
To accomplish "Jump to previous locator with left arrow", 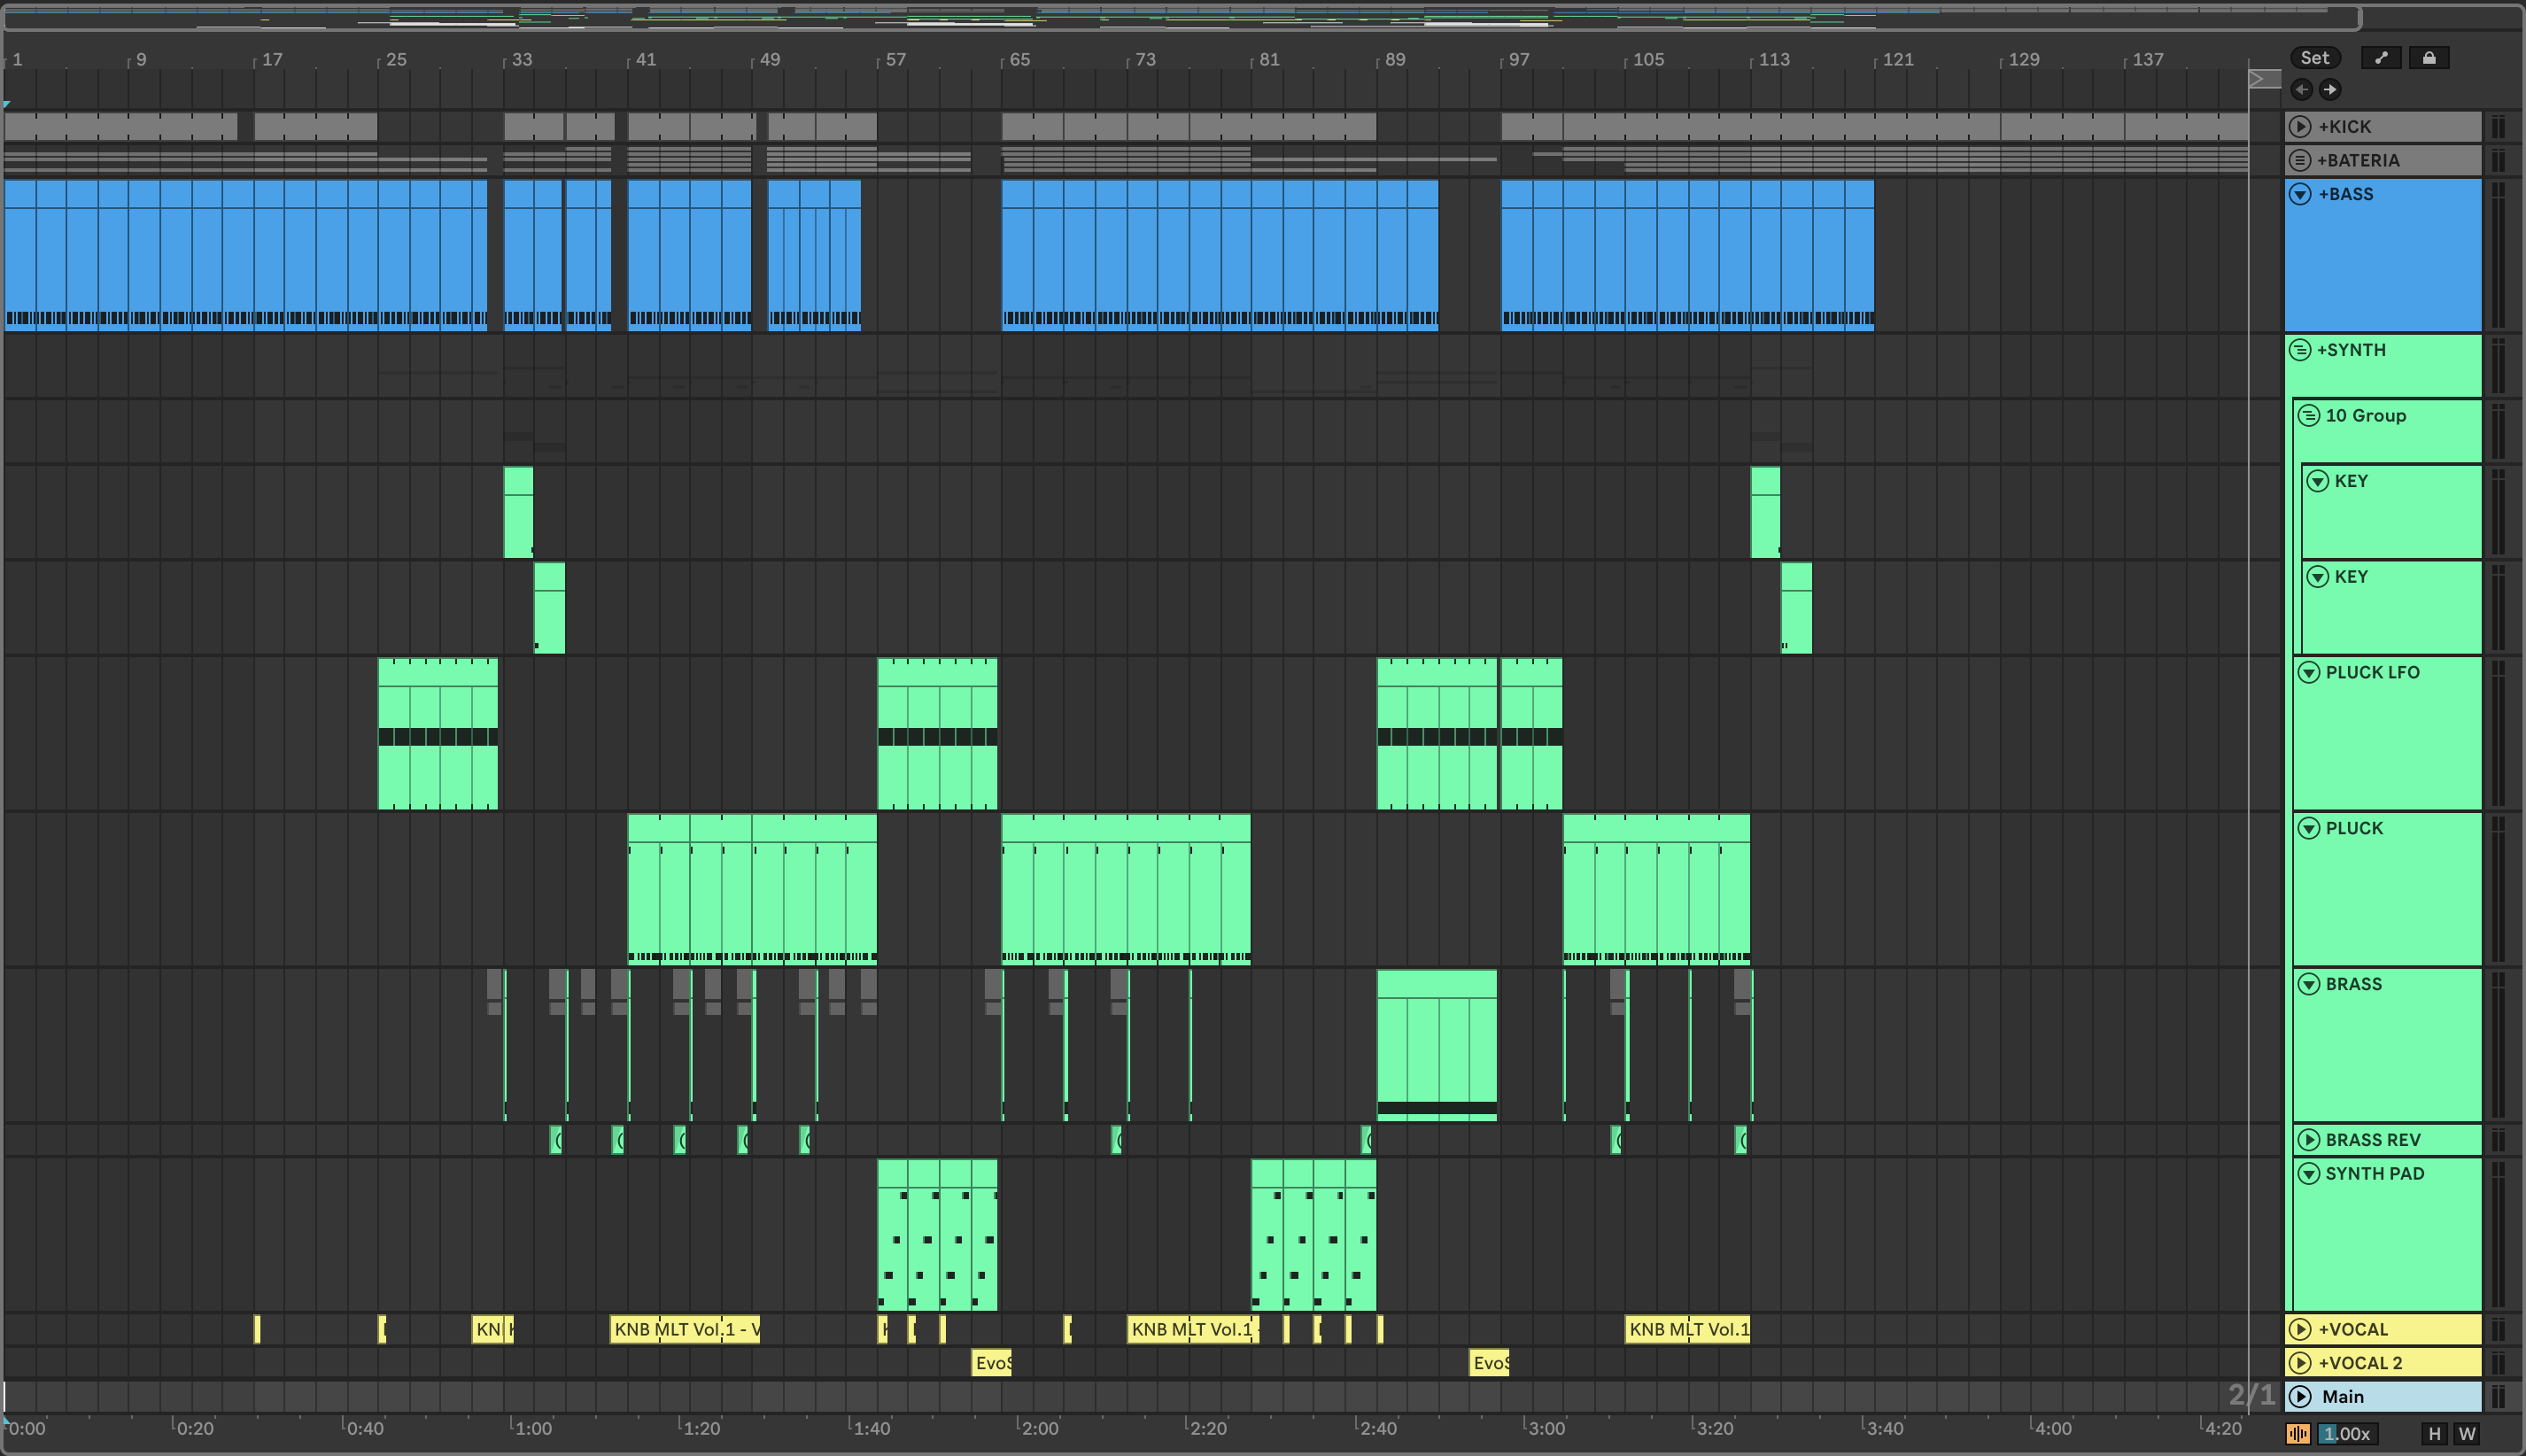I will click(x=2302, y=90).
